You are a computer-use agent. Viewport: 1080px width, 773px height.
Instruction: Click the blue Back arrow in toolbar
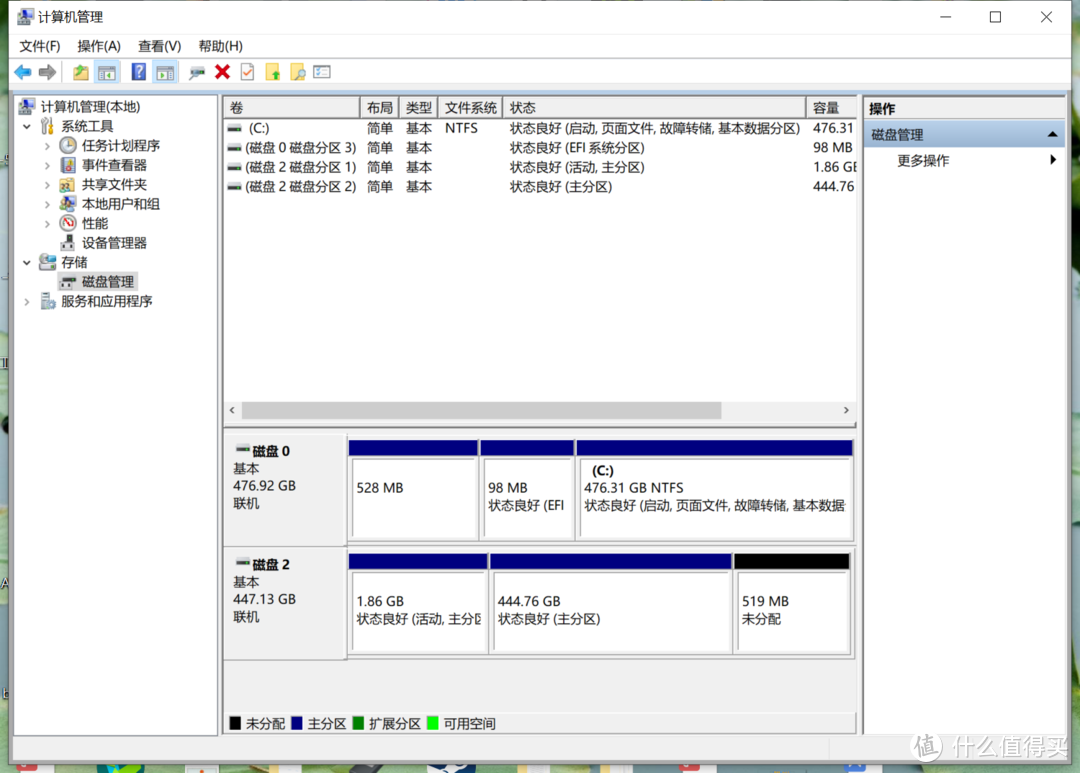pyautogui.click(x=22, y=72)
